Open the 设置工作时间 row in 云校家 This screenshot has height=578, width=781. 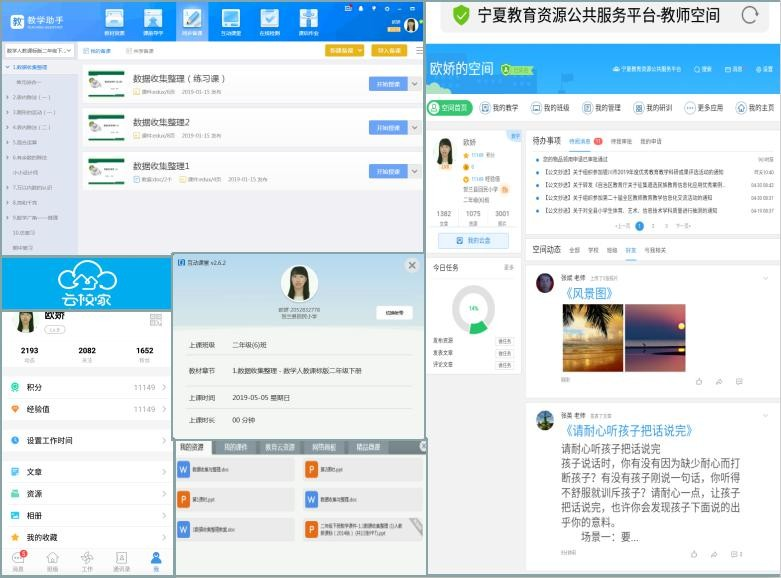87,440
